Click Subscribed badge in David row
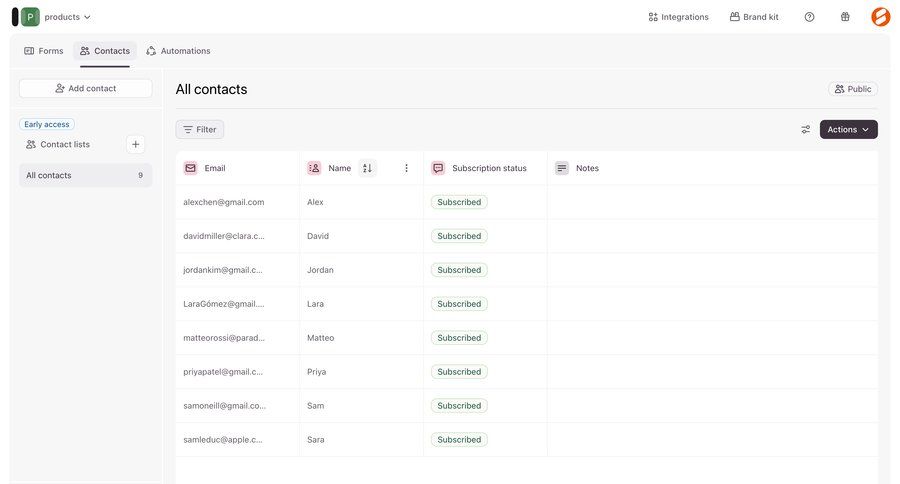 tap(459, 236)
